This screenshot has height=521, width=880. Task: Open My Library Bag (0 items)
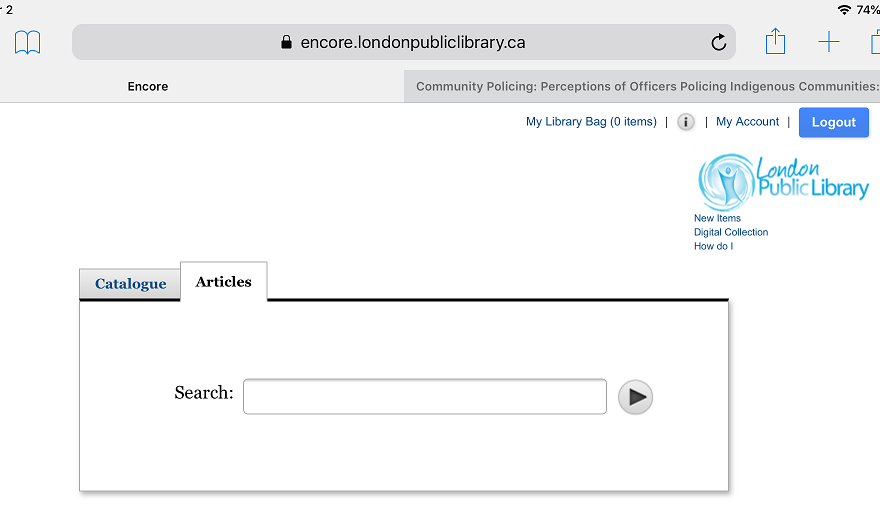tap(591, 122)
